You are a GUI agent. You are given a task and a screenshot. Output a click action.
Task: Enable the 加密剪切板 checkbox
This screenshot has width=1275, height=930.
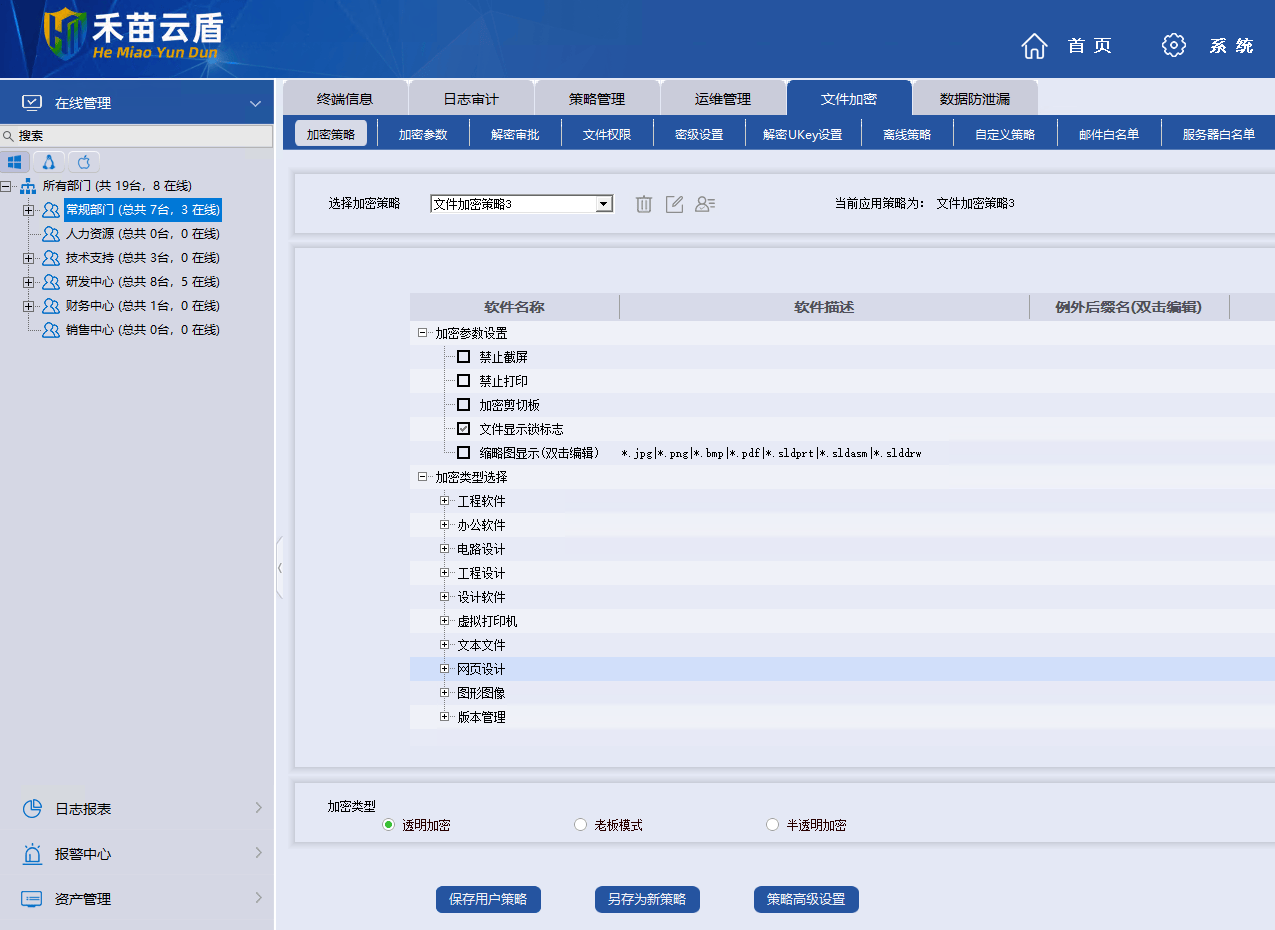tap(463, 405)
